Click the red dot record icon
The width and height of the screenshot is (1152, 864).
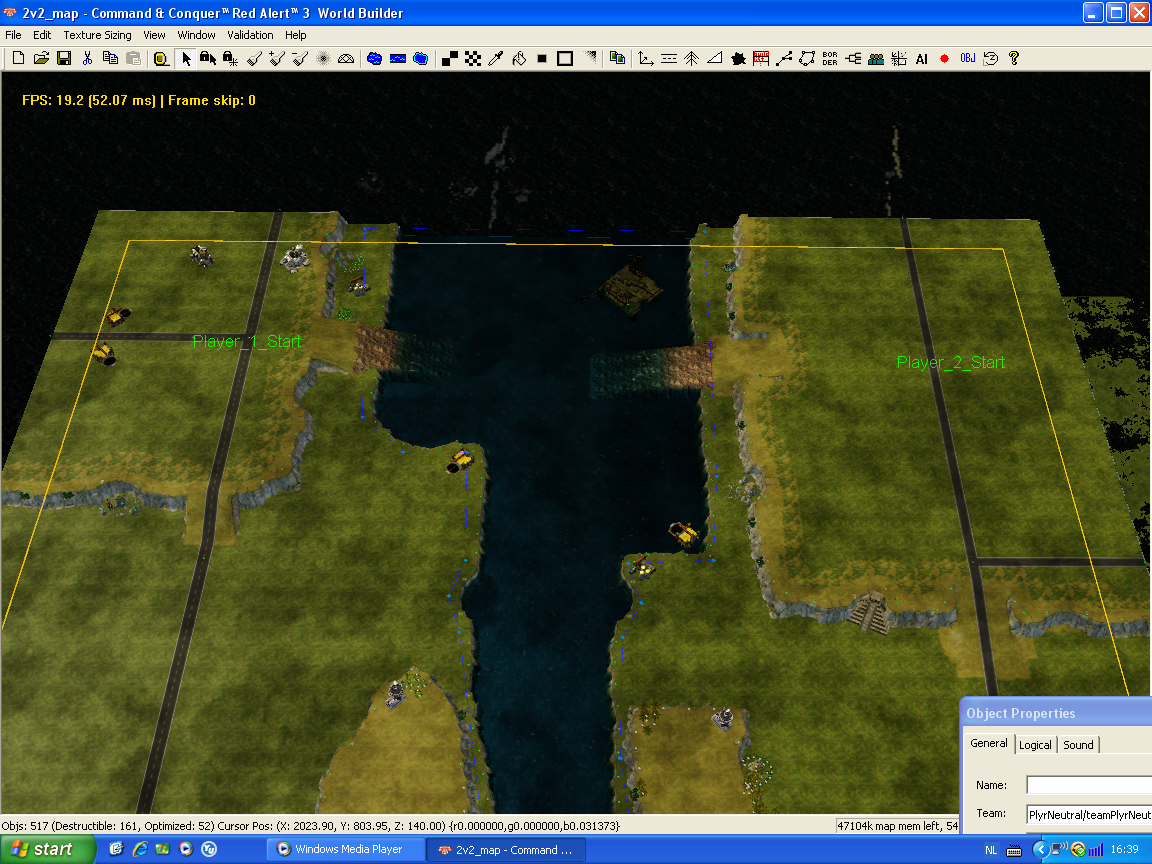click(x=944, y=58)
